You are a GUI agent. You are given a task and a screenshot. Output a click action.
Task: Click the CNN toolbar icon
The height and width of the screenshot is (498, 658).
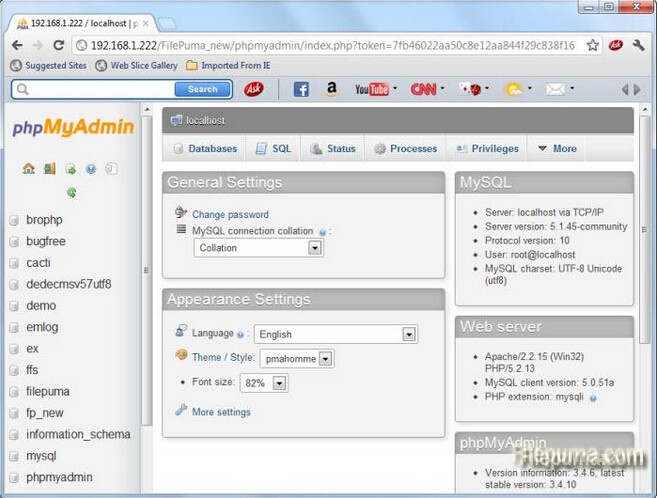[424, 89]
